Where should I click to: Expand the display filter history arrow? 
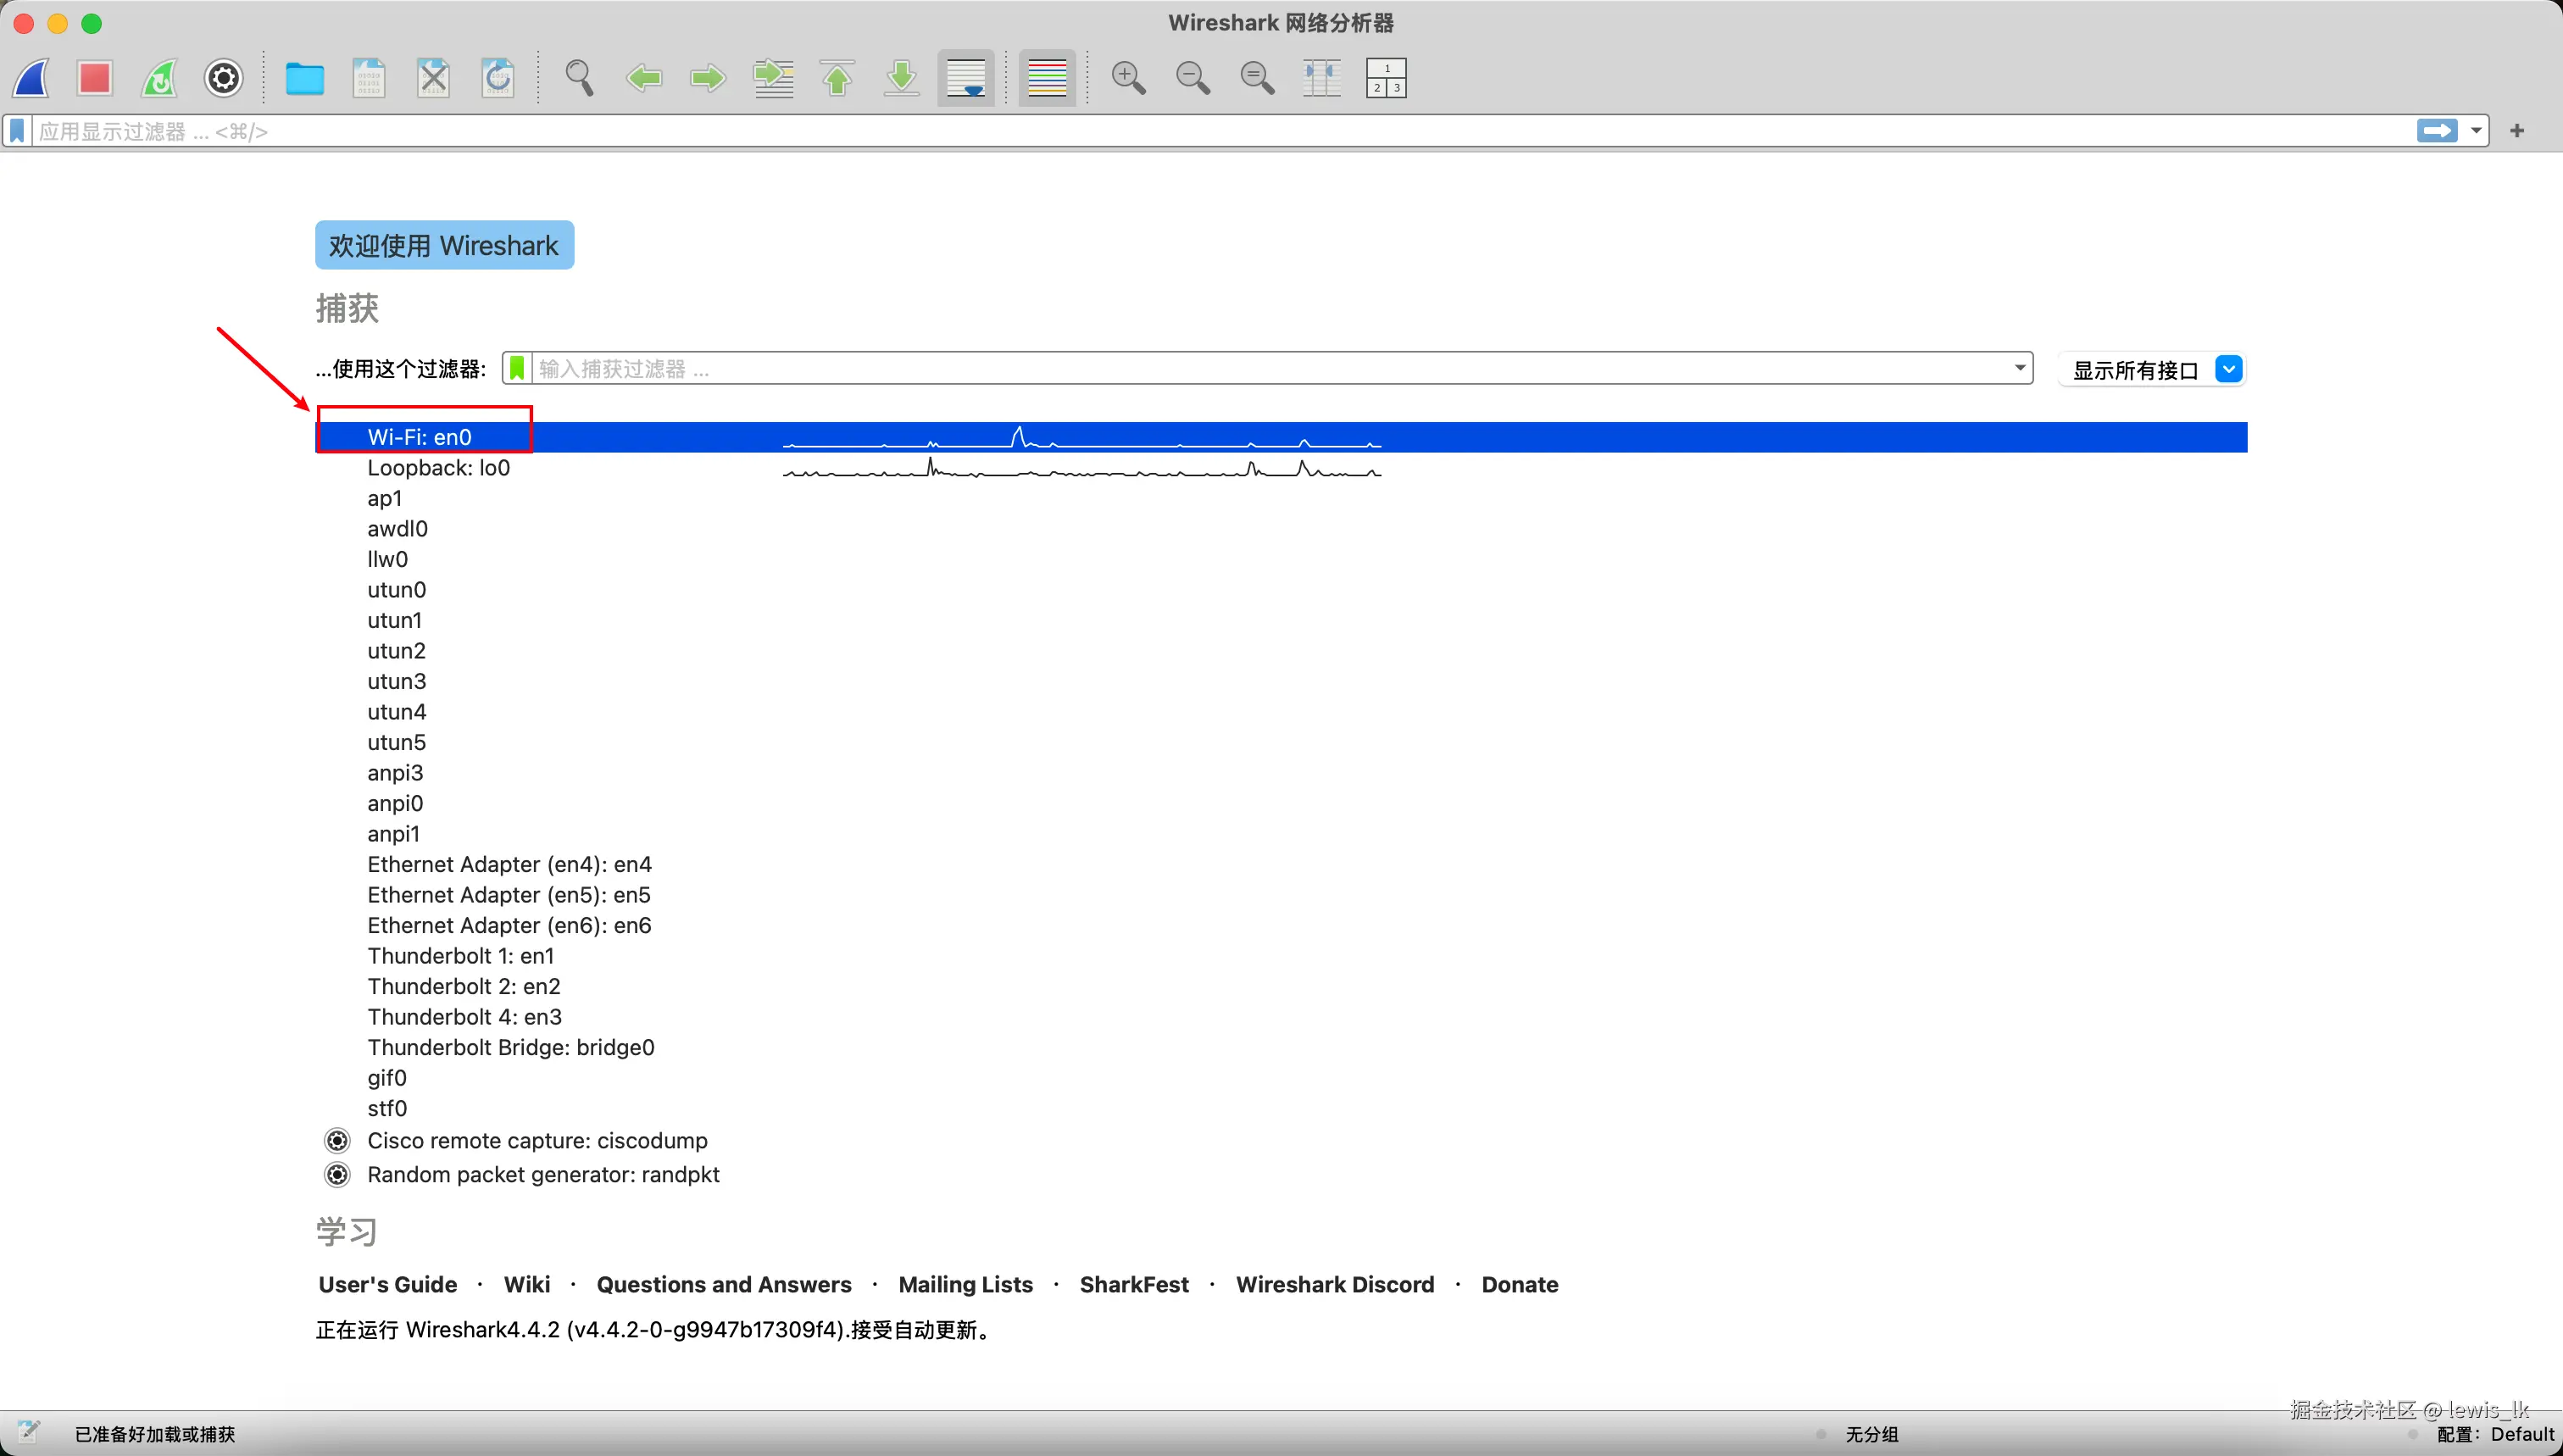click(2476, 131)
